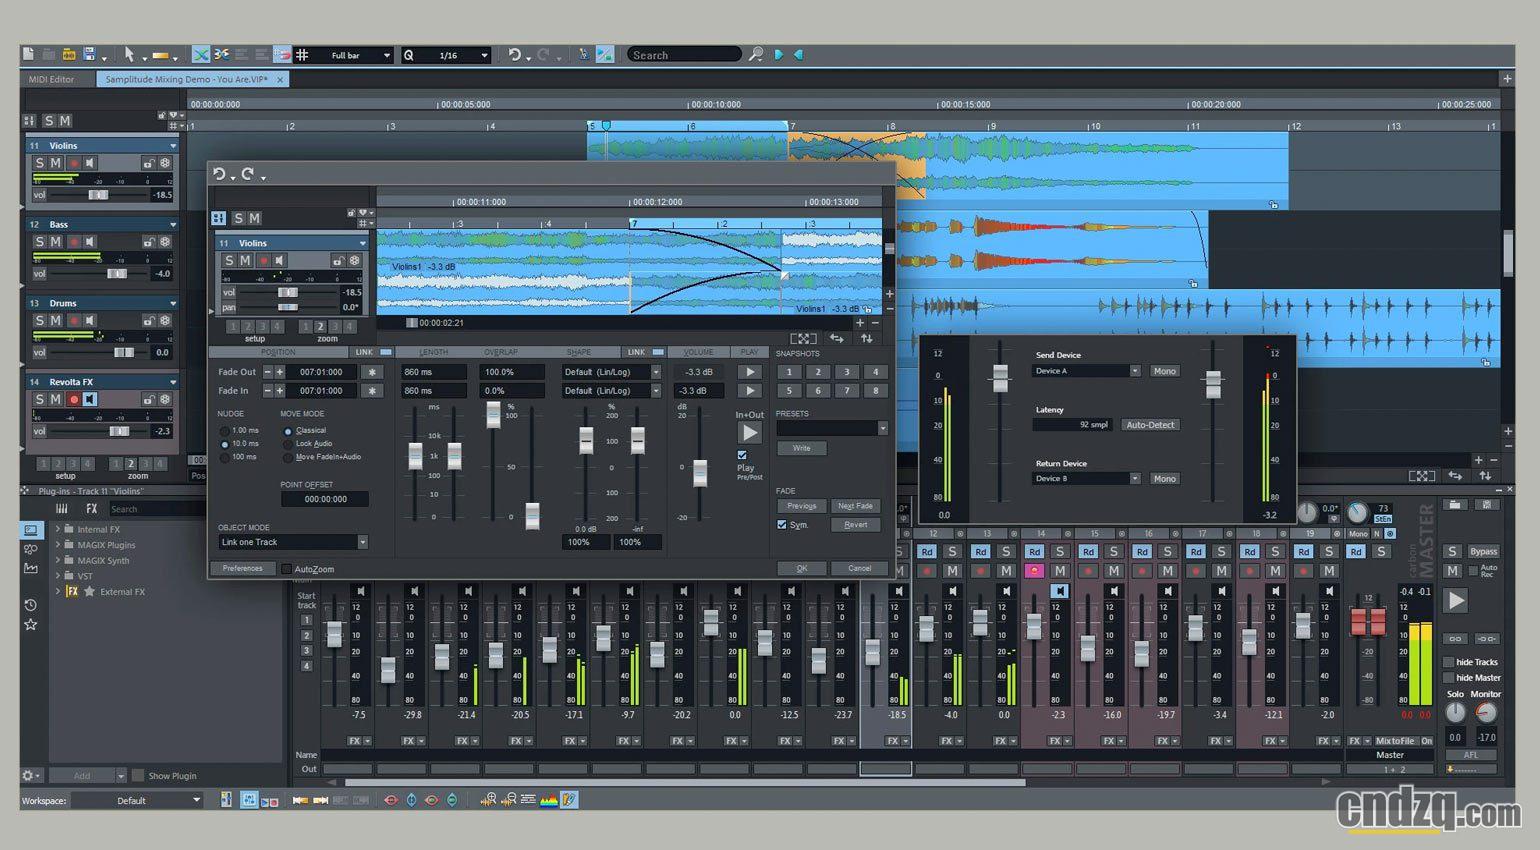Screen dimensions: 1540x850
Task: Click the zoom-in waveform icon in bottom bar
Action: pyautogui.click(x=489, y=800)
